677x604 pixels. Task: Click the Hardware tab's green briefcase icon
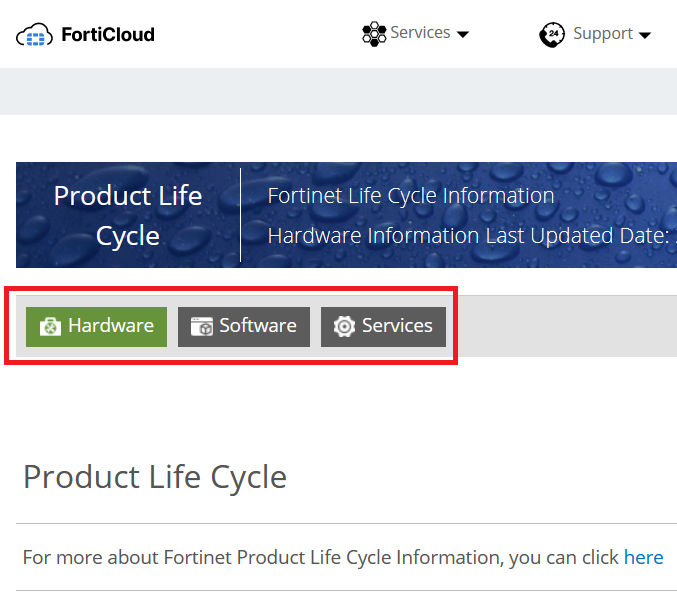pyautogui.click(x=50, y=326)
